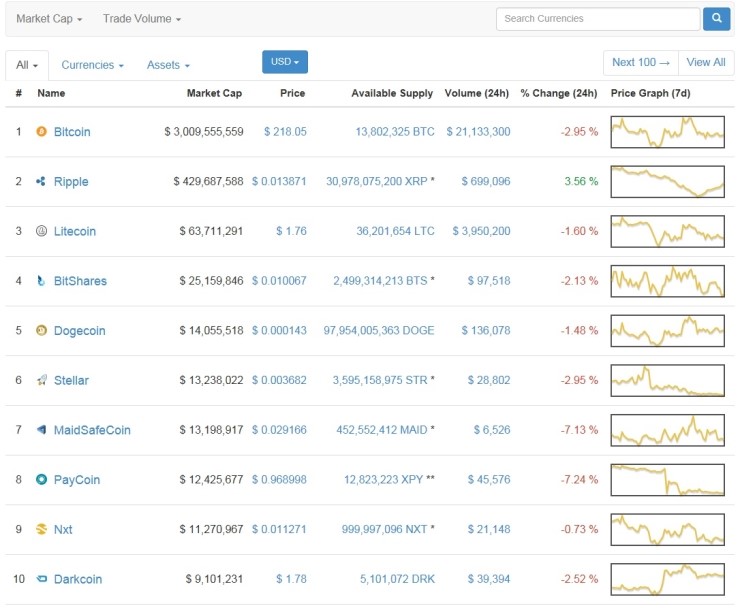Sort by Volume (24h) column header
The height and width of the screenshot is (608, 740).
click(477, 93)
